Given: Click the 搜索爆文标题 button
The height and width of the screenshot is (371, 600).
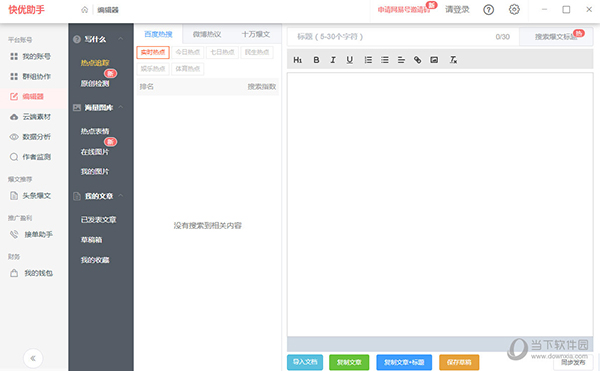Looking at the screenshot, I should (556, 37).
